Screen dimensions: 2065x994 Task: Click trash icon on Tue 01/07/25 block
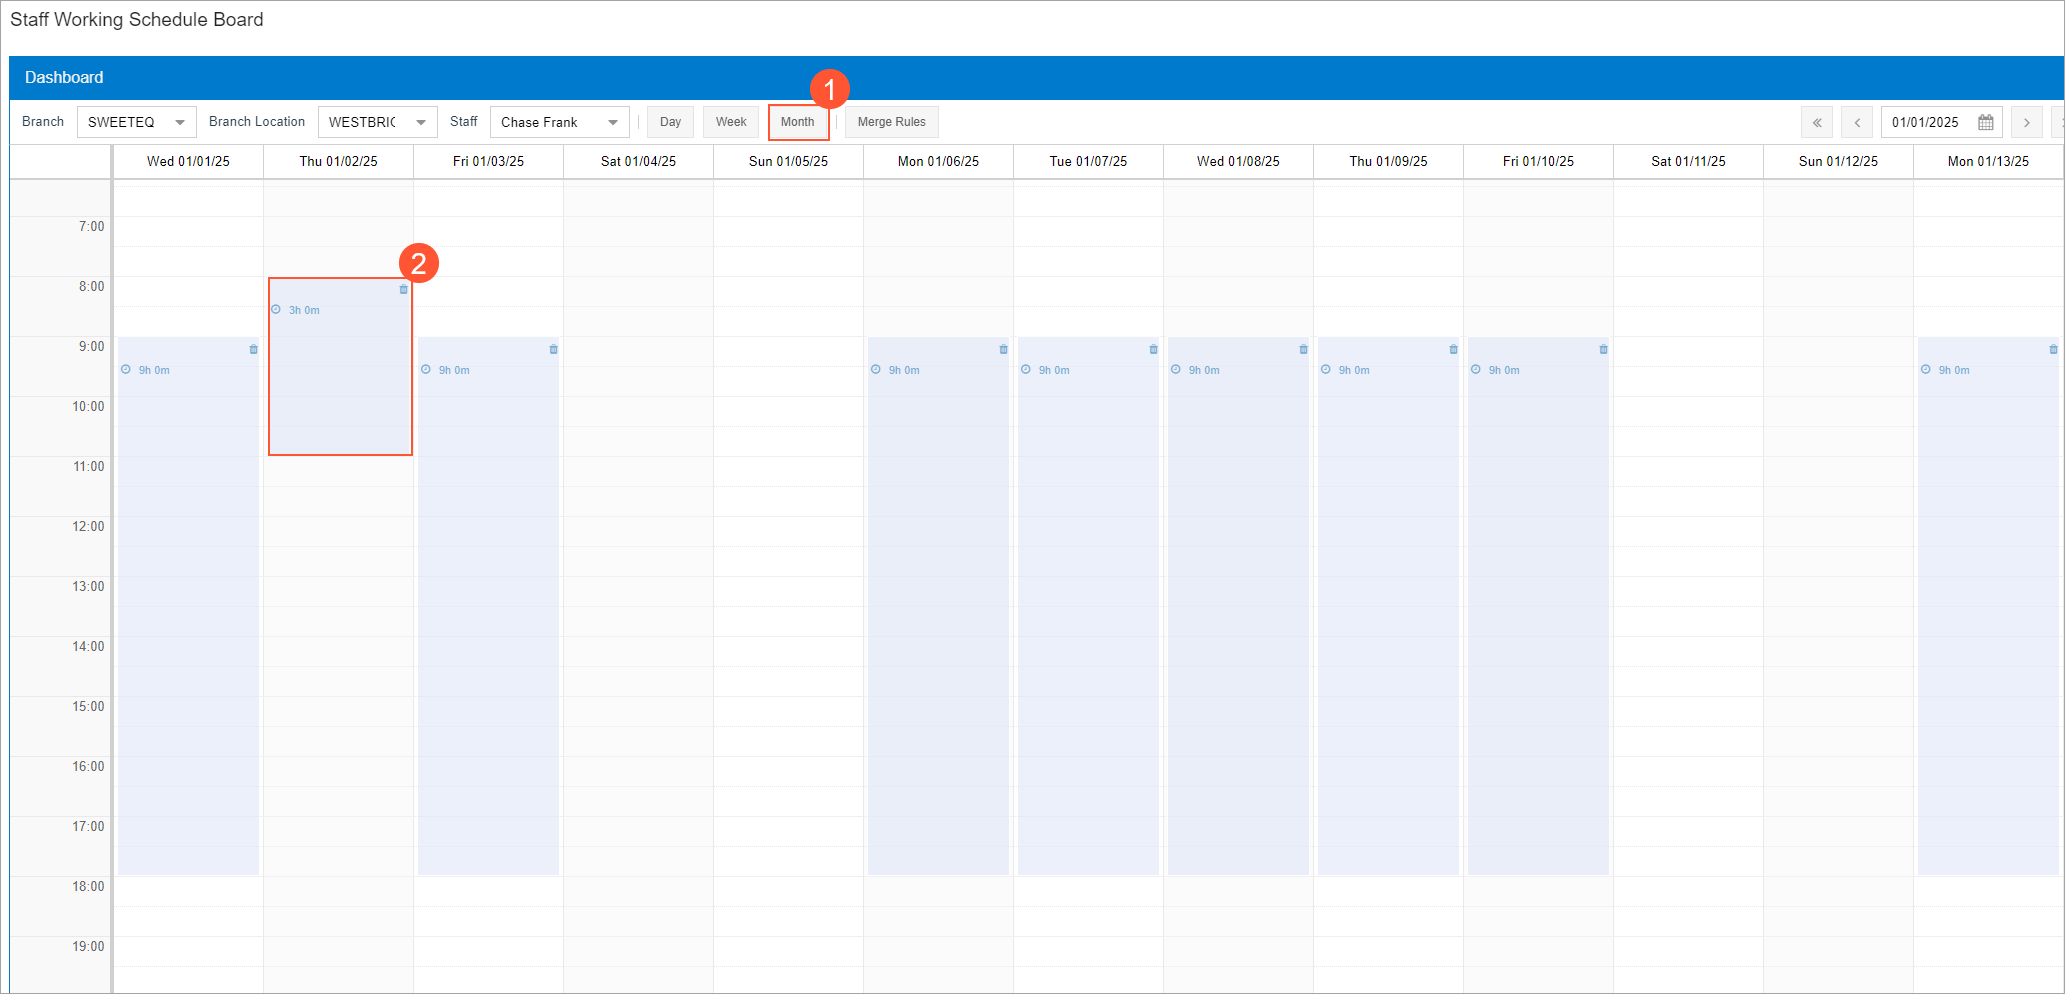coord(1153,350)
